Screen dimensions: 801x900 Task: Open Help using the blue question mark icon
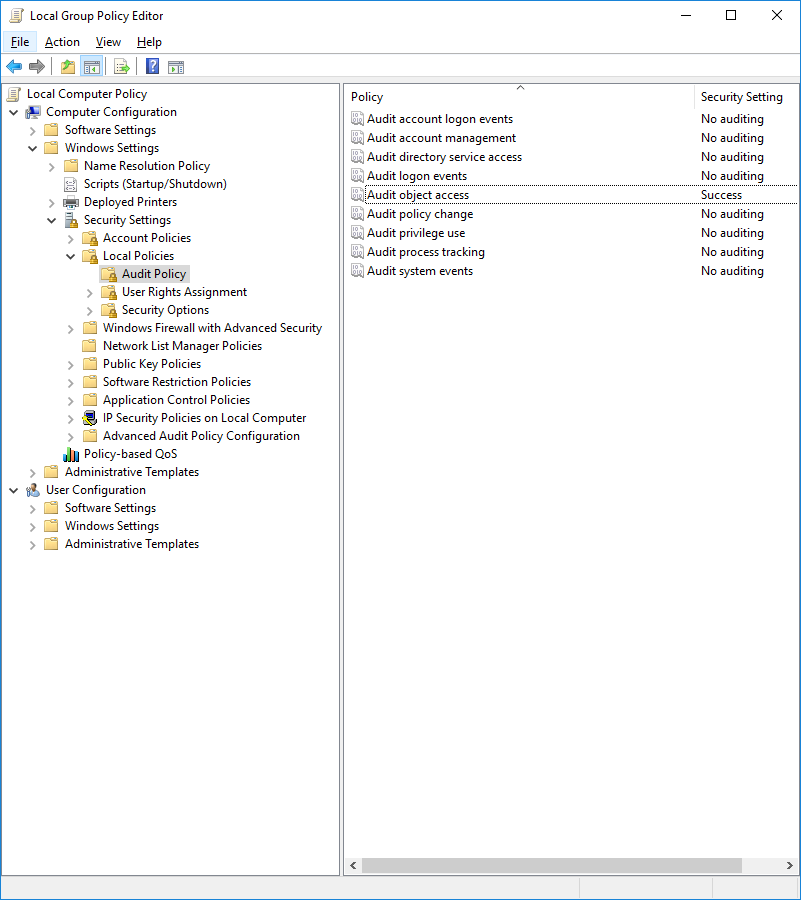pyautogui.click(x=152, y=67)
